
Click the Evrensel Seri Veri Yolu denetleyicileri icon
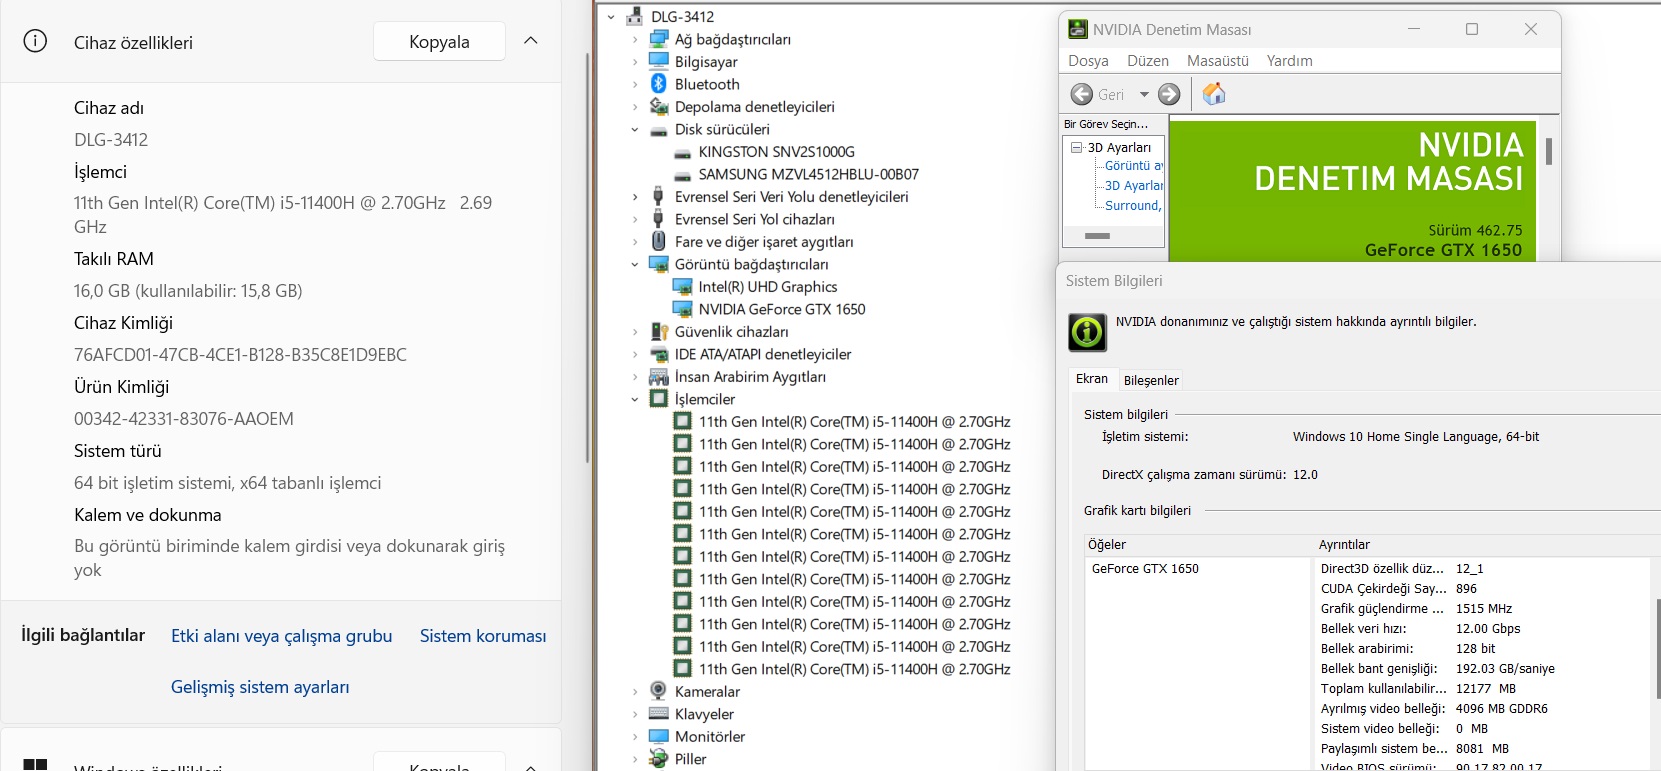tap(658, 196)
